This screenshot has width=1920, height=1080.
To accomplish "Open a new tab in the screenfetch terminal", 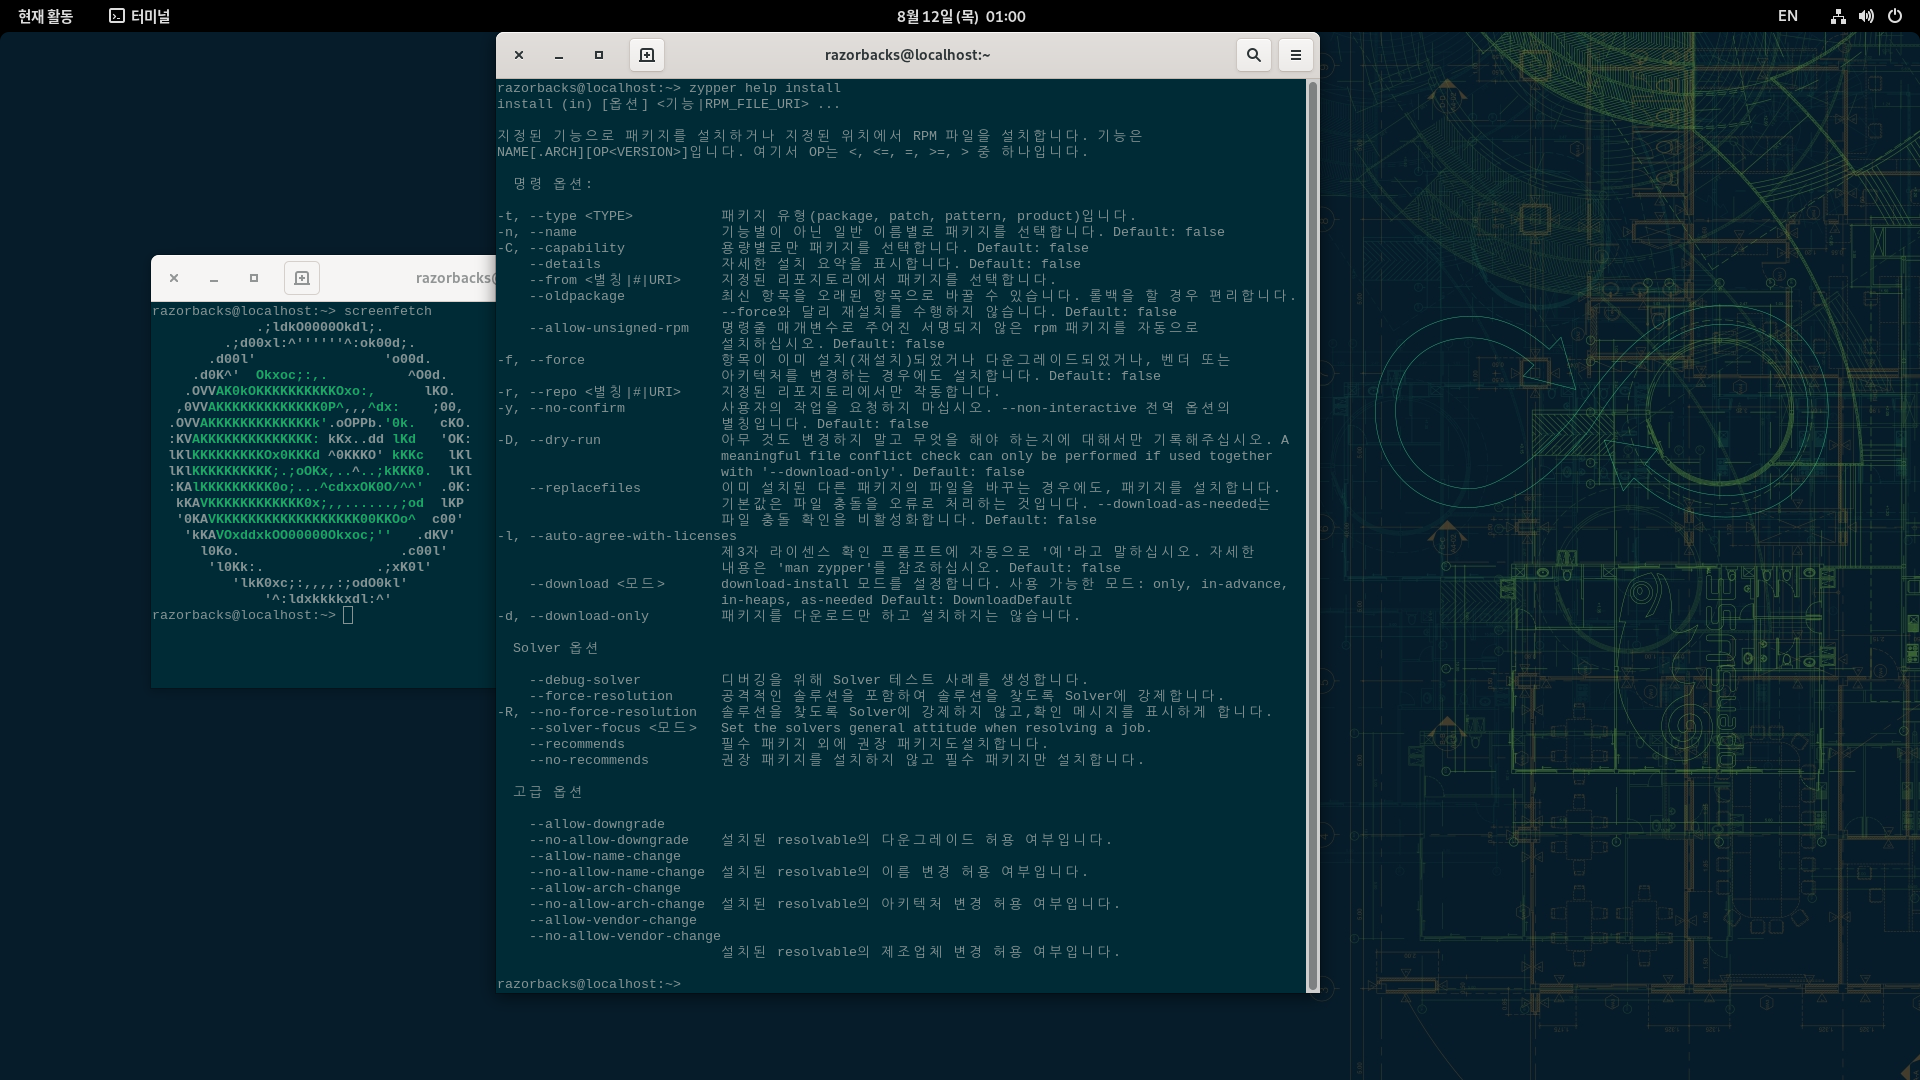I will coord(302,278).
